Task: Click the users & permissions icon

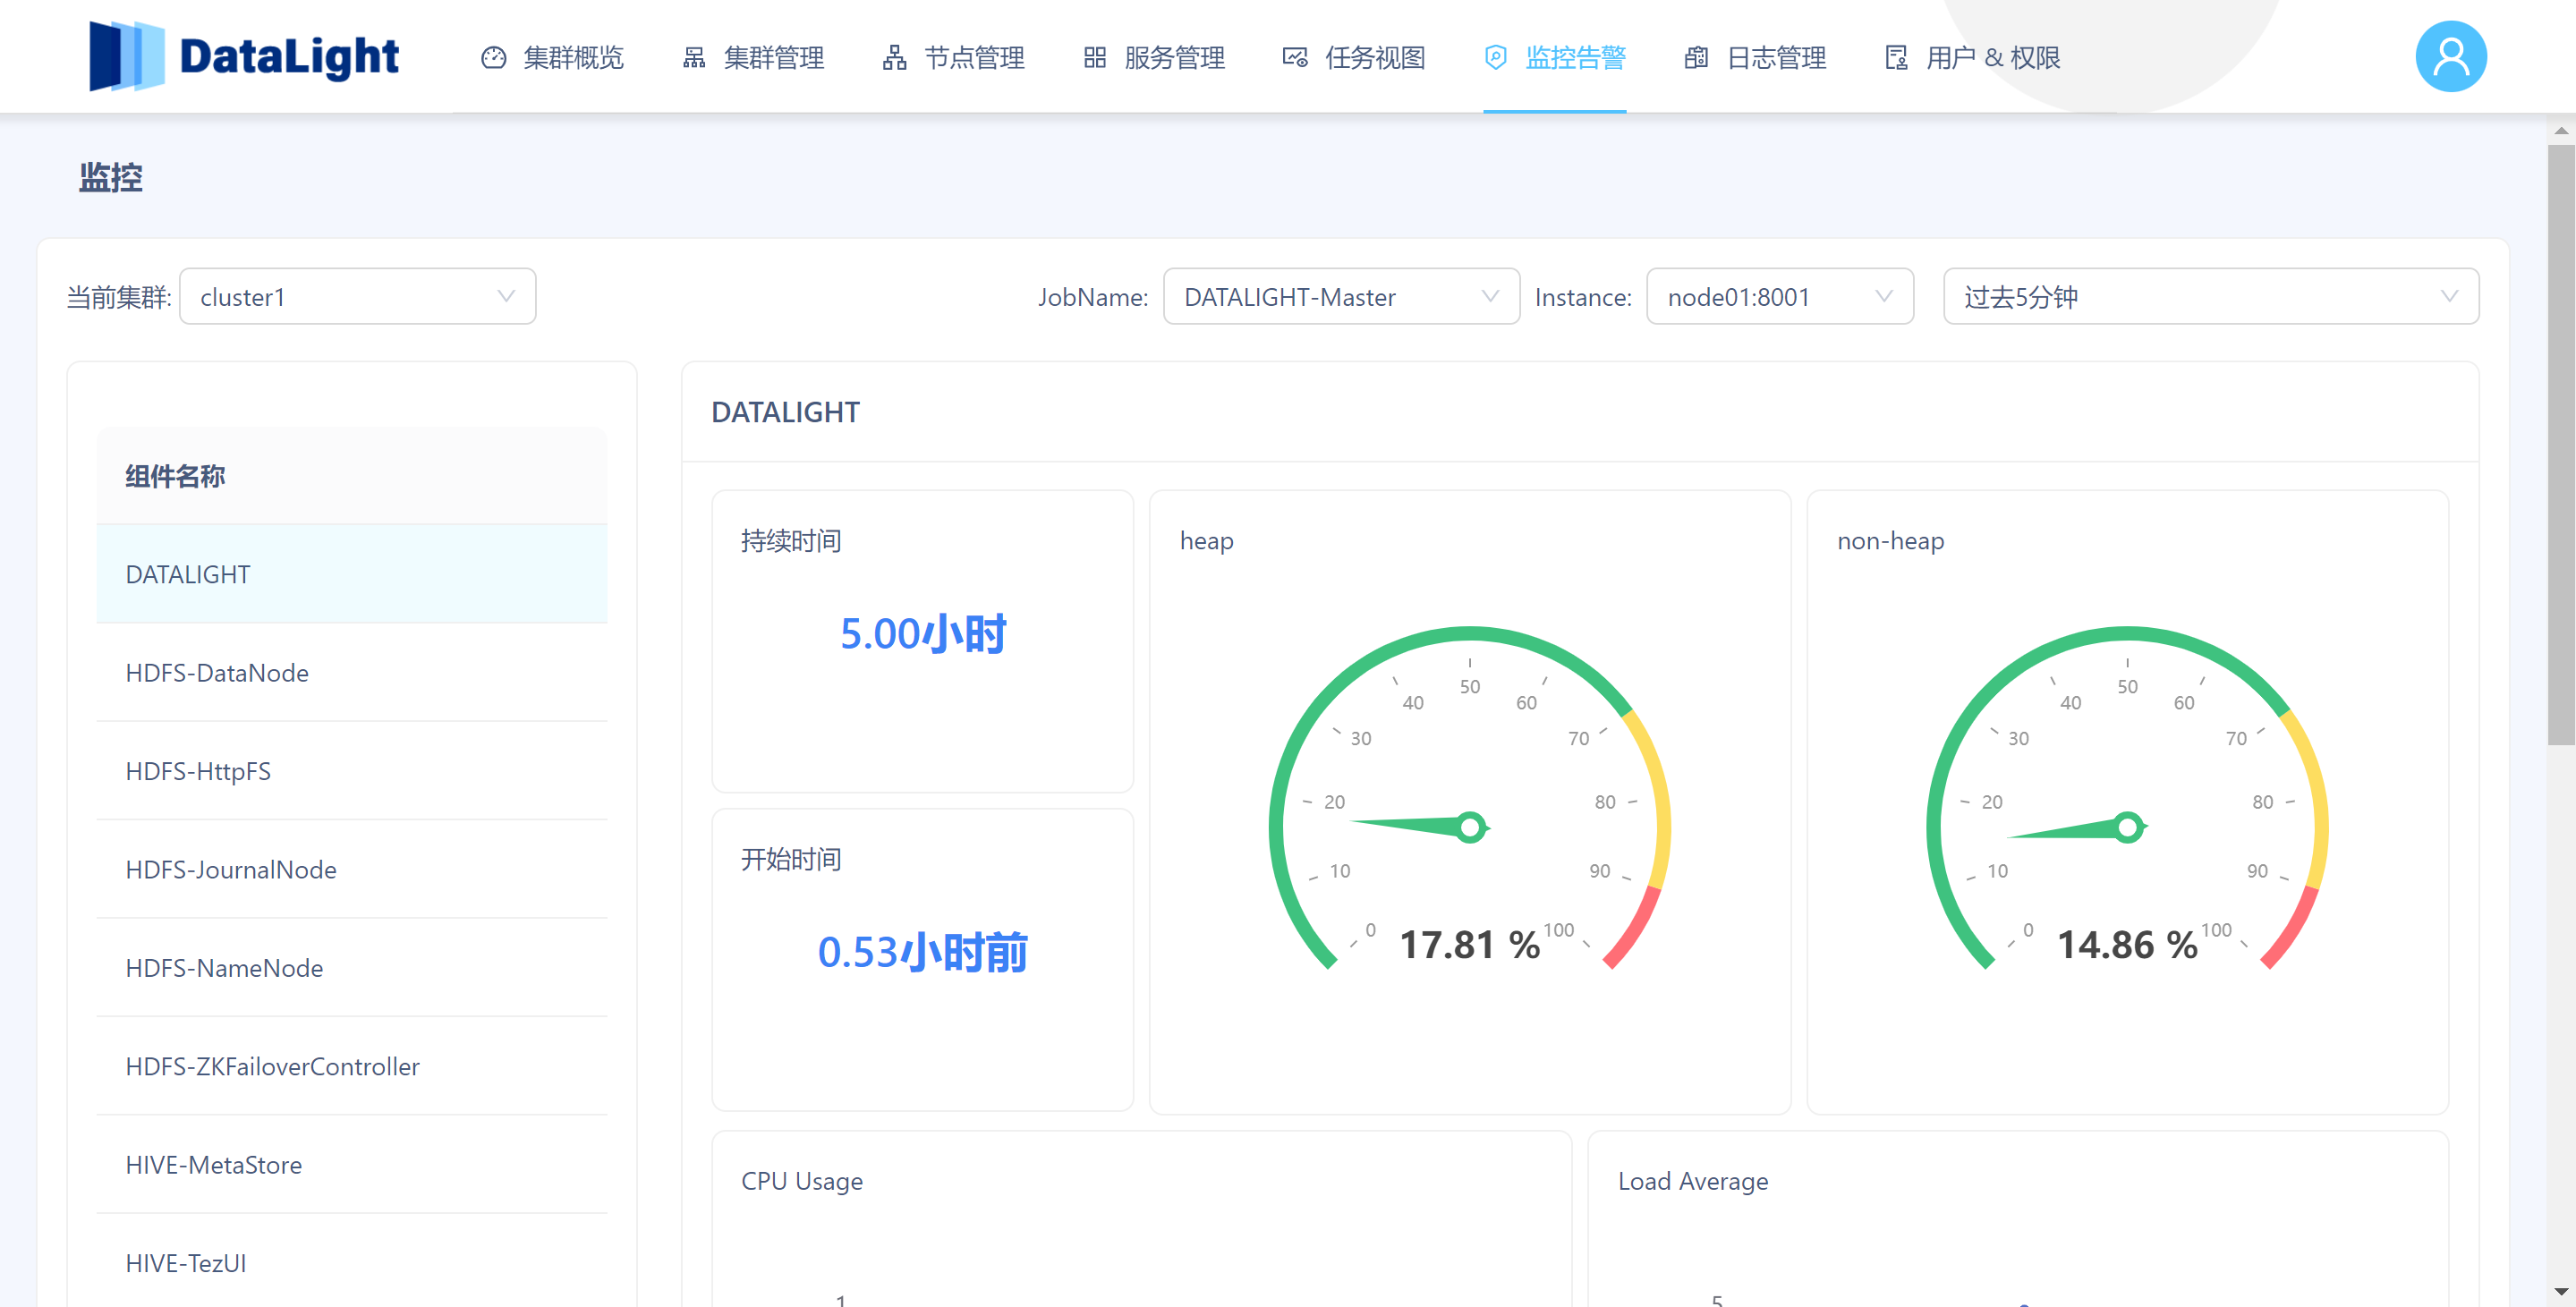Action: point(1897,58)
